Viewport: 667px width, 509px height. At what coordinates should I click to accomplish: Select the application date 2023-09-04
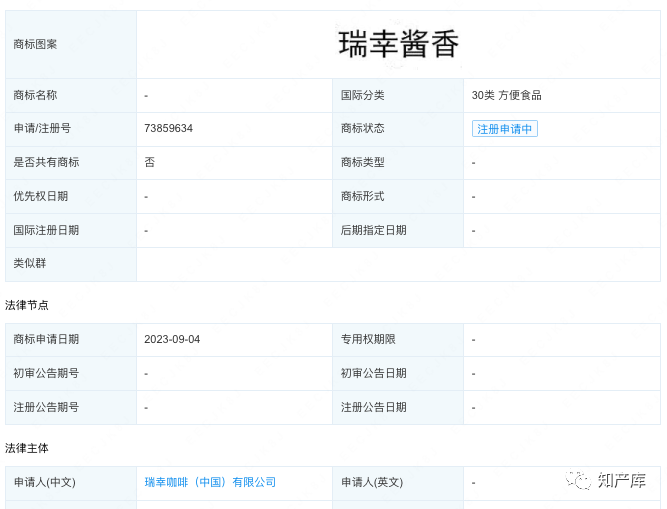[x=172, y=339]
